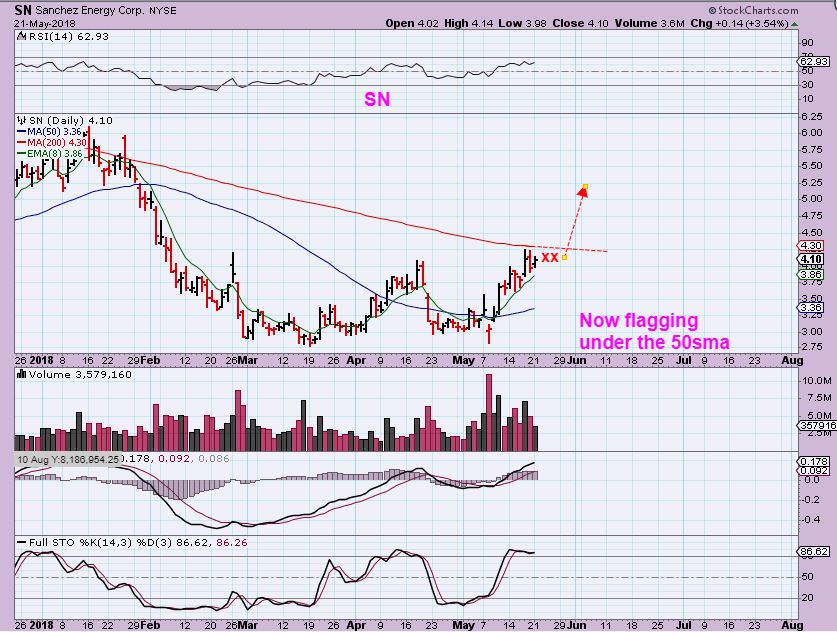The width and height of the screenshot is (837, 632).
Task: Click the Close 4.10 value in the header
Action: [x=580, y=23]
